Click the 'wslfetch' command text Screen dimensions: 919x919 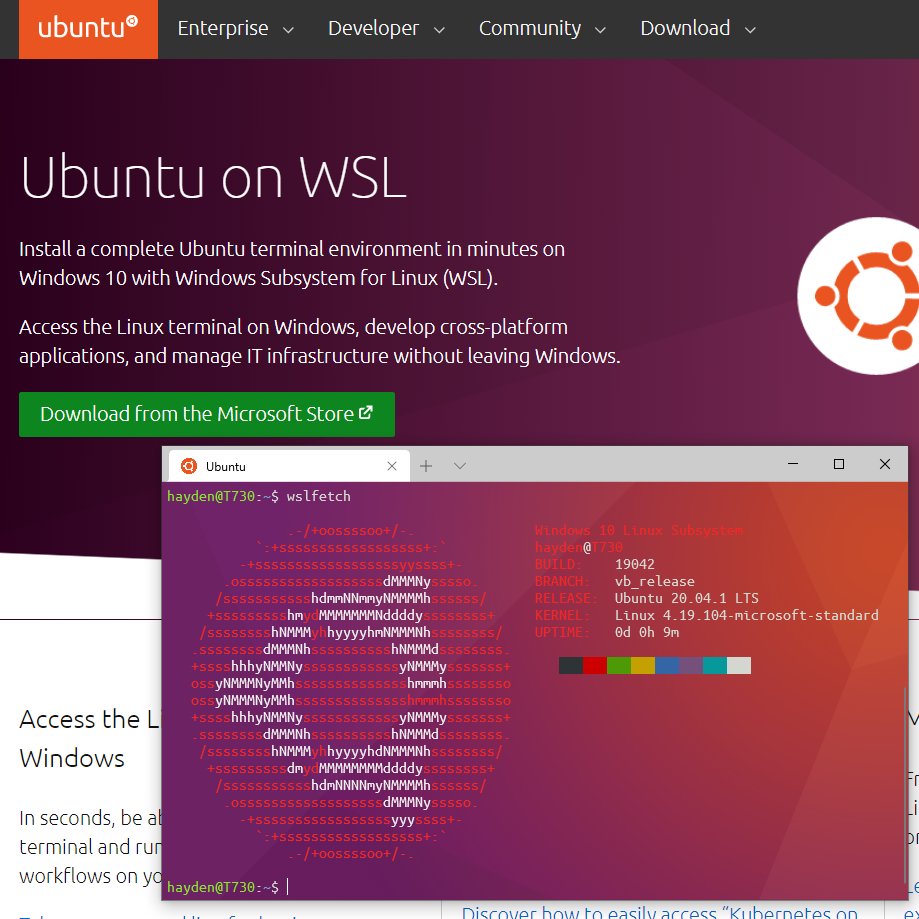(318, 496)
